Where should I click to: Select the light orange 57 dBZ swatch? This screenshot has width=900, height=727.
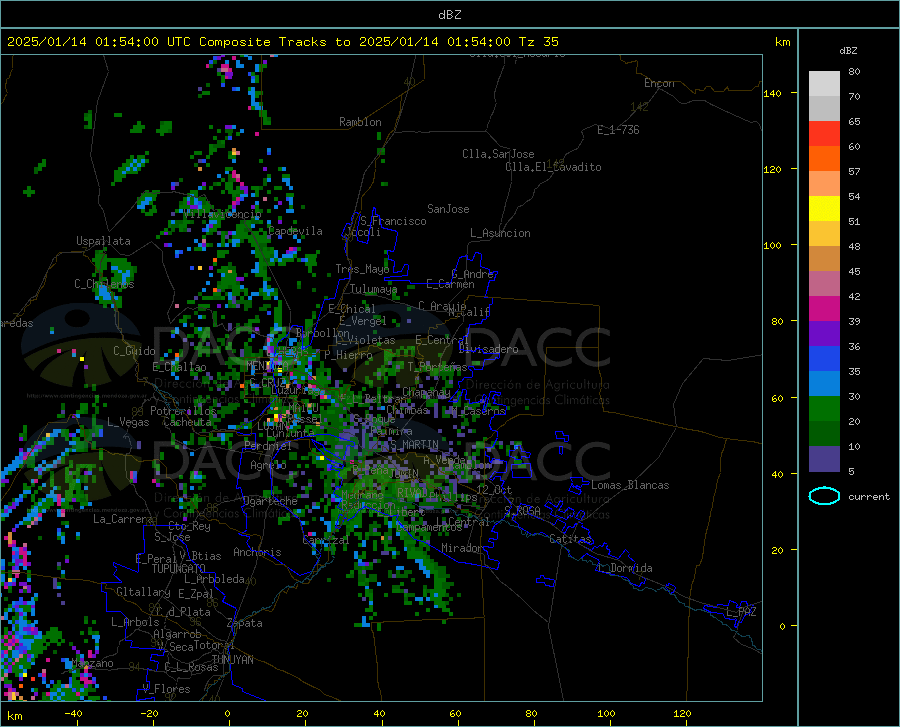[x=824, y=184]
